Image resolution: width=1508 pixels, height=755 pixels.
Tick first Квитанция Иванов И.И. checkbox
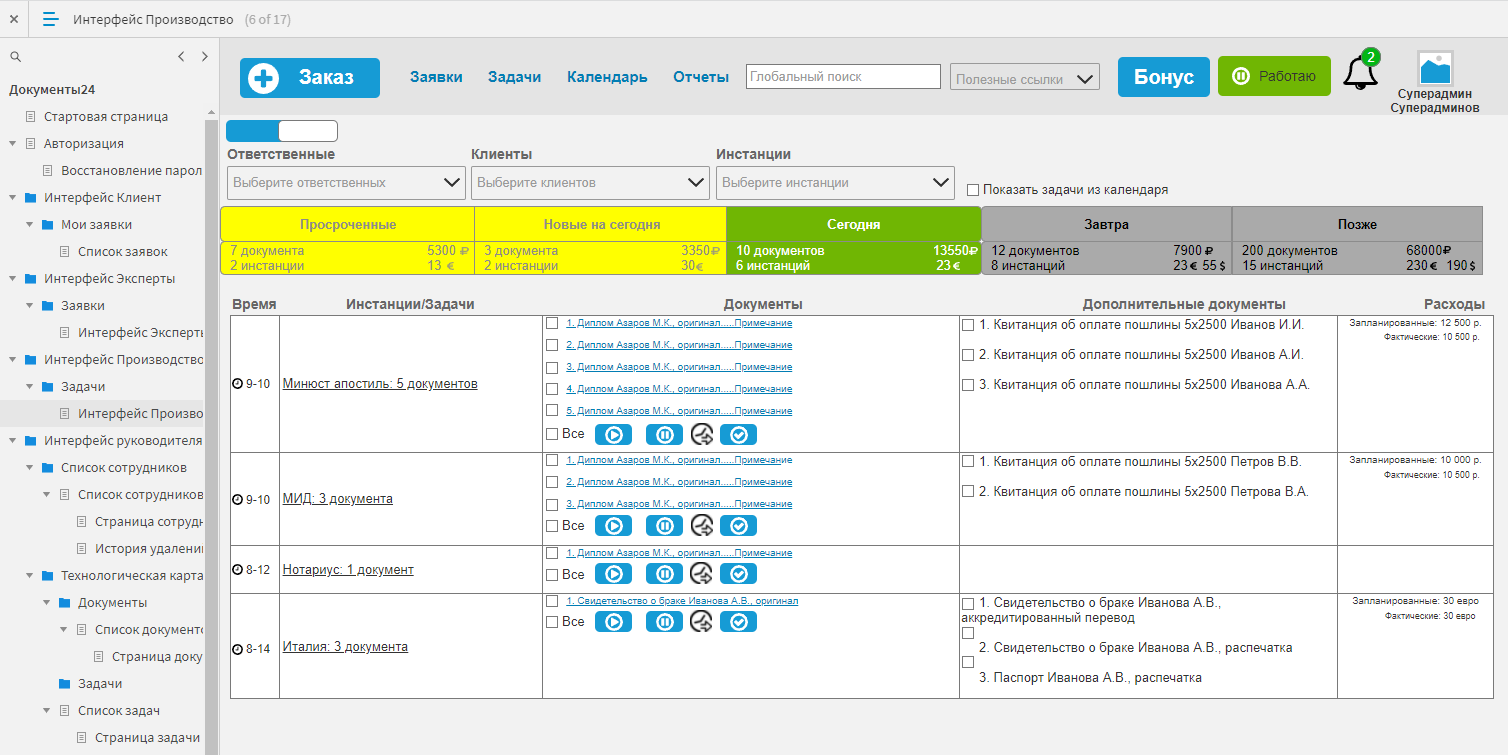[968, 325]
